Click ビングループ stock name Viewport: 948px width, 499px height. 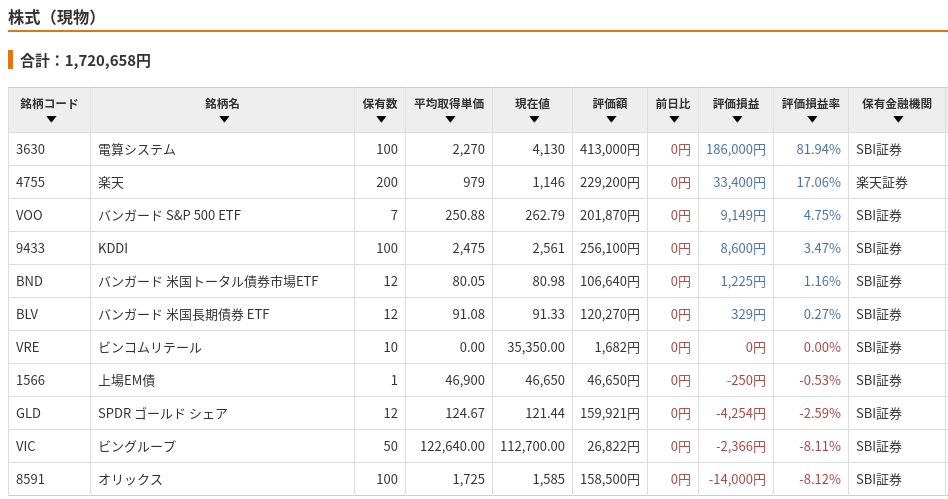[x=137, y=446]
